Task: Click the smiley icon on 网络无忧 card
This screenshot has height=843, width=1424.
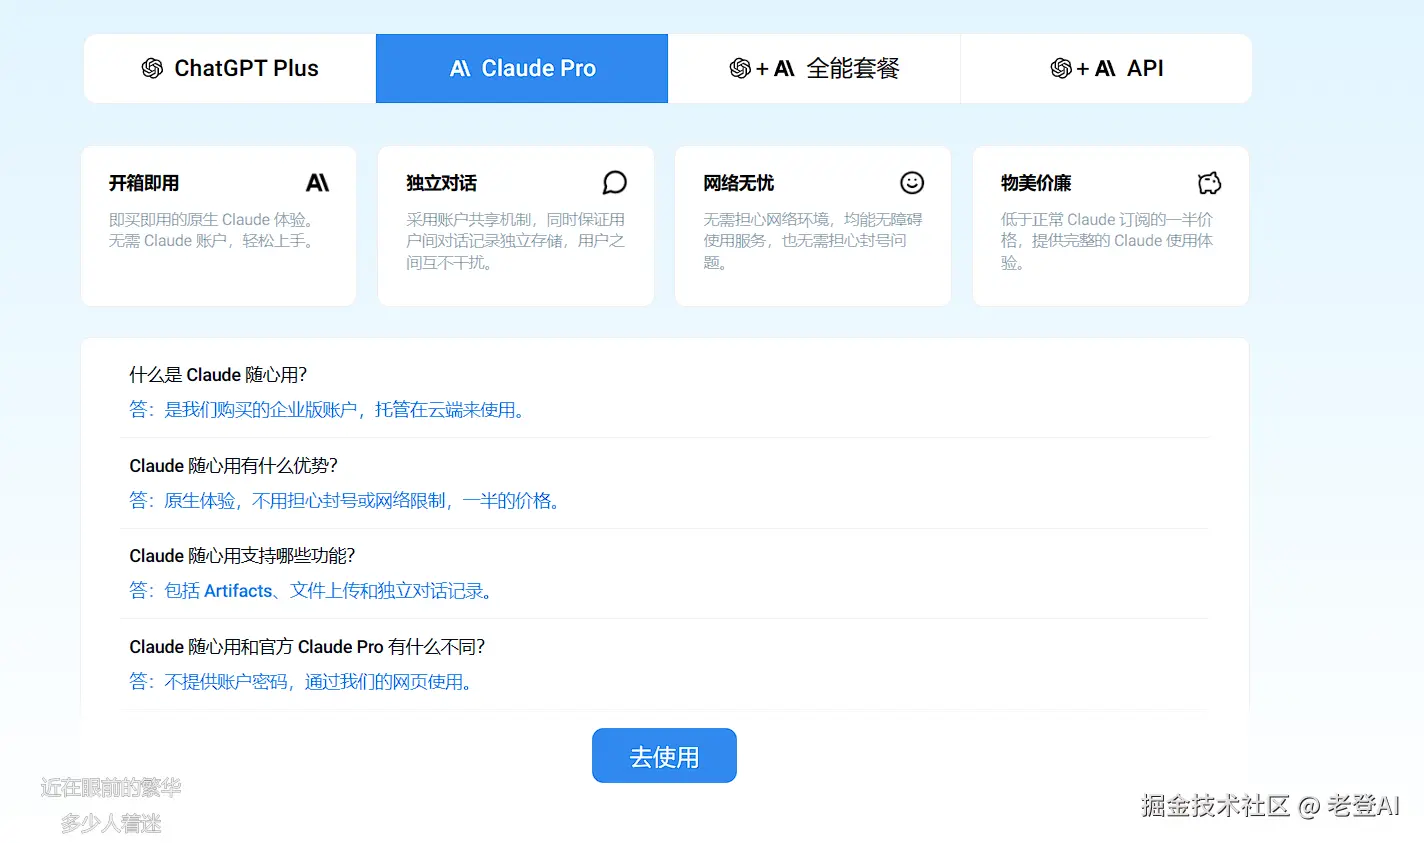Action: pos(912,183)
